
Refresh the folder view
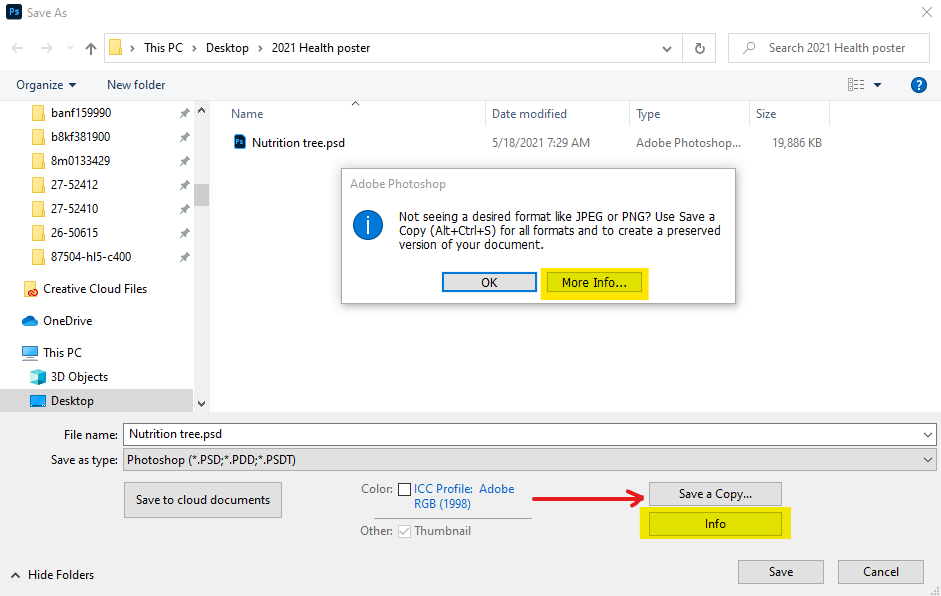pyautogui.click(x=700, y=48)
